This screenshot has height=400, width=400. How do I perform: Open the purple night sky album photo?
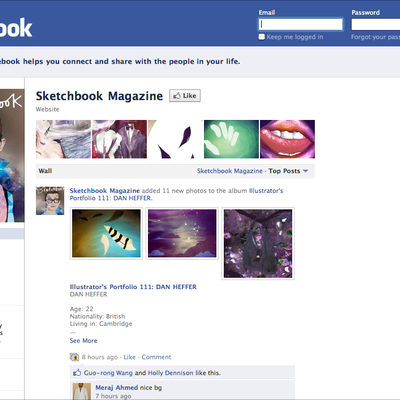[x=182, y=233]
